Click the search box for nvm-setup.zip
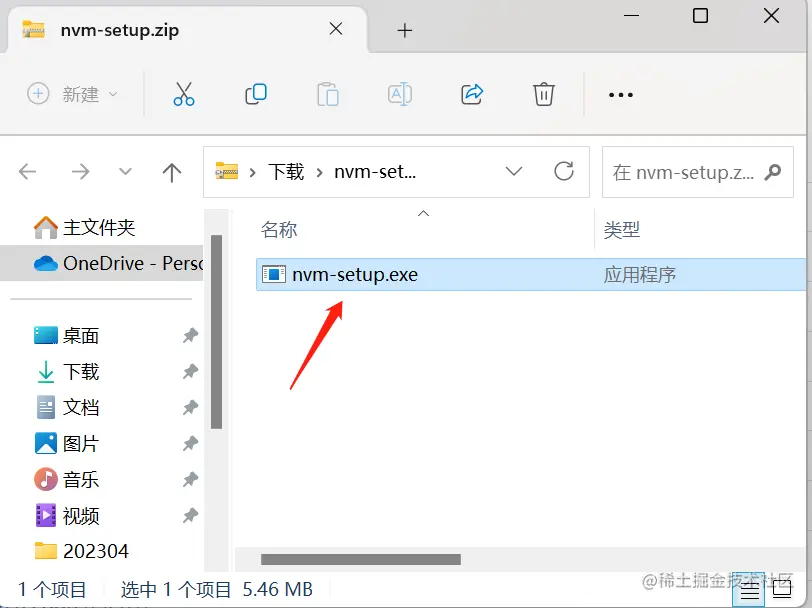 [x=698, y=172]
